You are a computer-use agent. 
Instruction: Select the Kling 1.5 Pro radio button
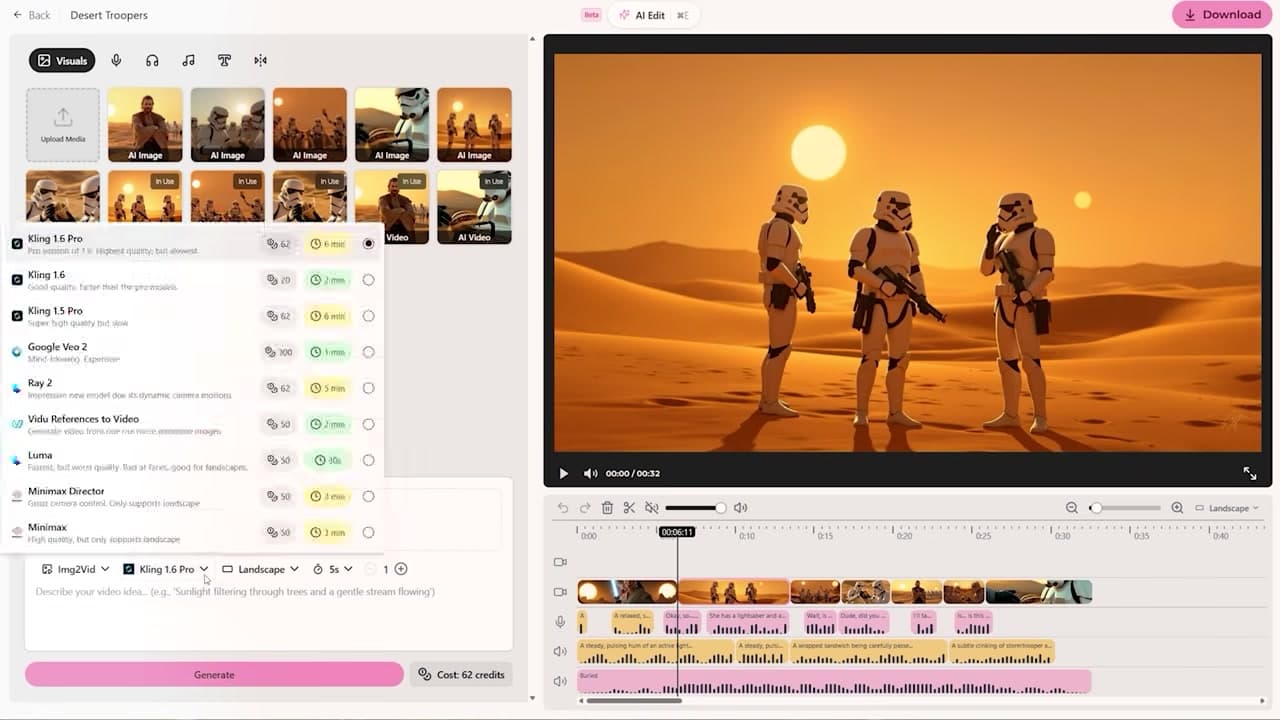(x=369, y=316)
